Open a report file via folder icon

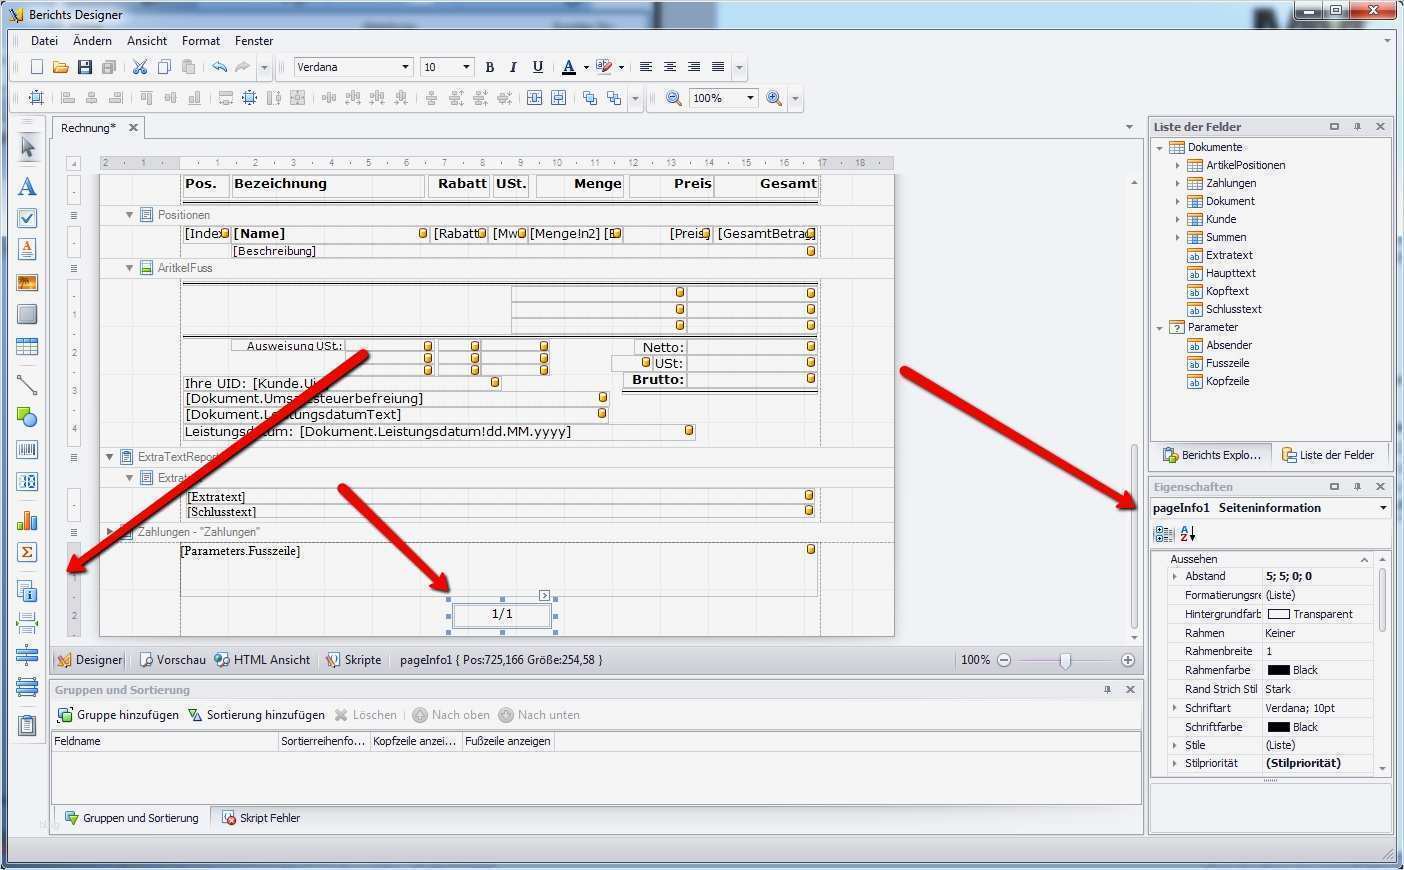click(x=61, y=67)
